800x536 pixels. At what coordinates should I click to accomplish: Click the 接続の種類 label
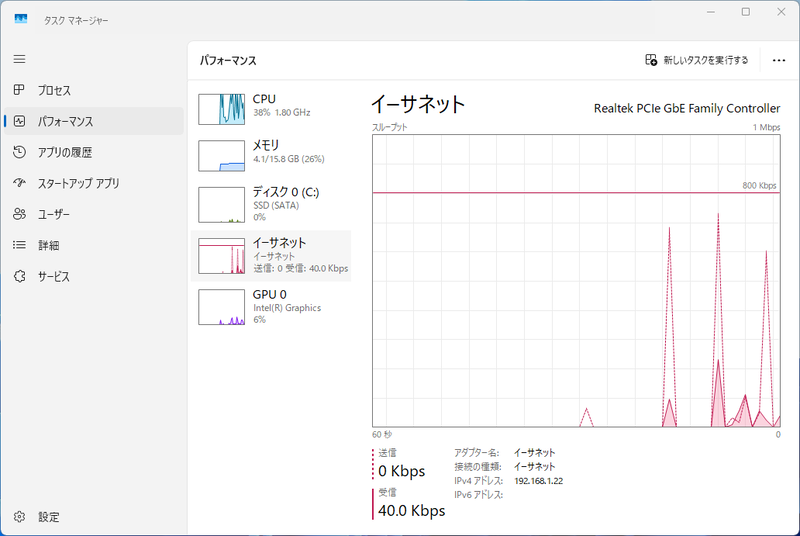click(x=478, y=467)
